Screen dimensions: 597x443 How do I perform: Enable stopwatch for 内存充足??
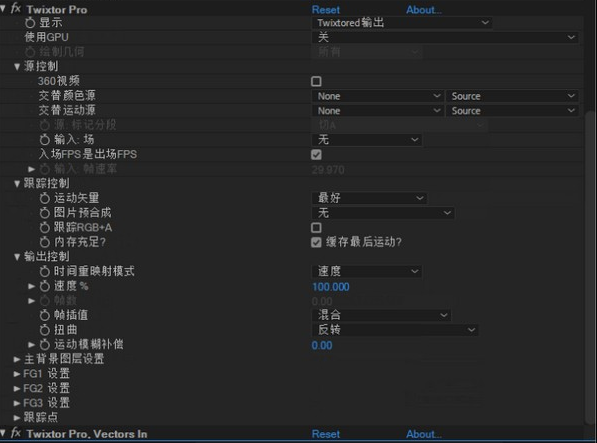[45, 242]
